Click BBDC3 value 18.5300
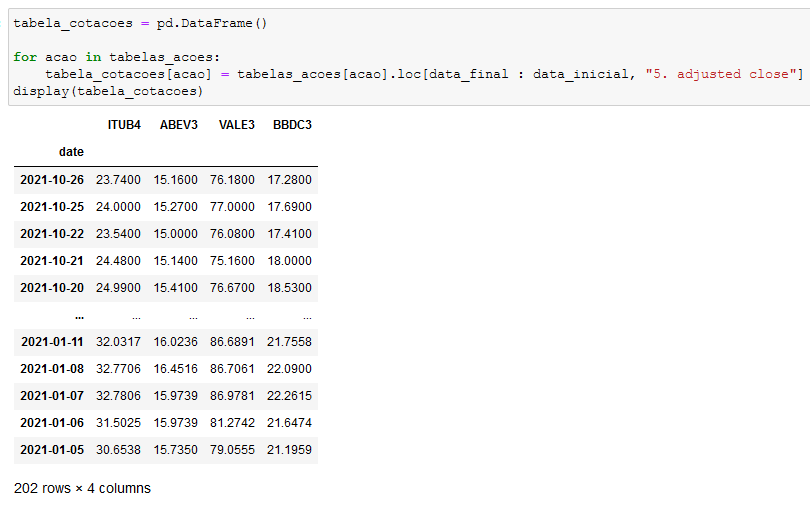Screen dimensions: 810x505 coord(289,288)
